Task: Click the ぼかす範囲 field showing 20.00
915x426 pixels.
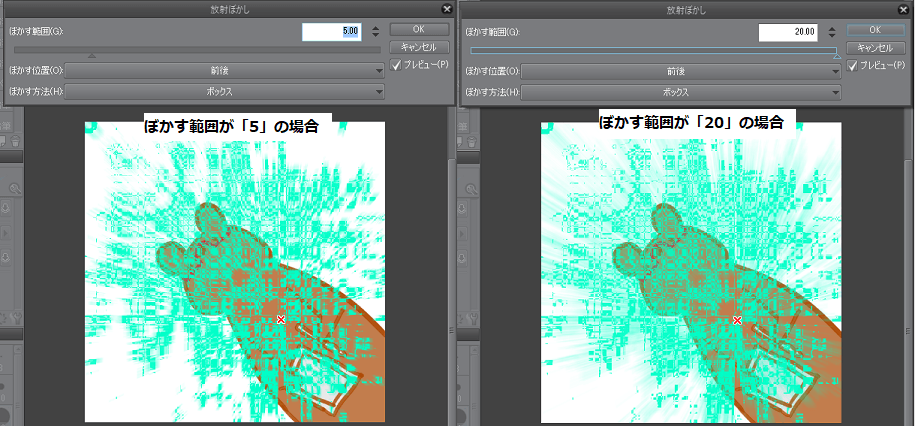Action: click(x=788, y=32)
